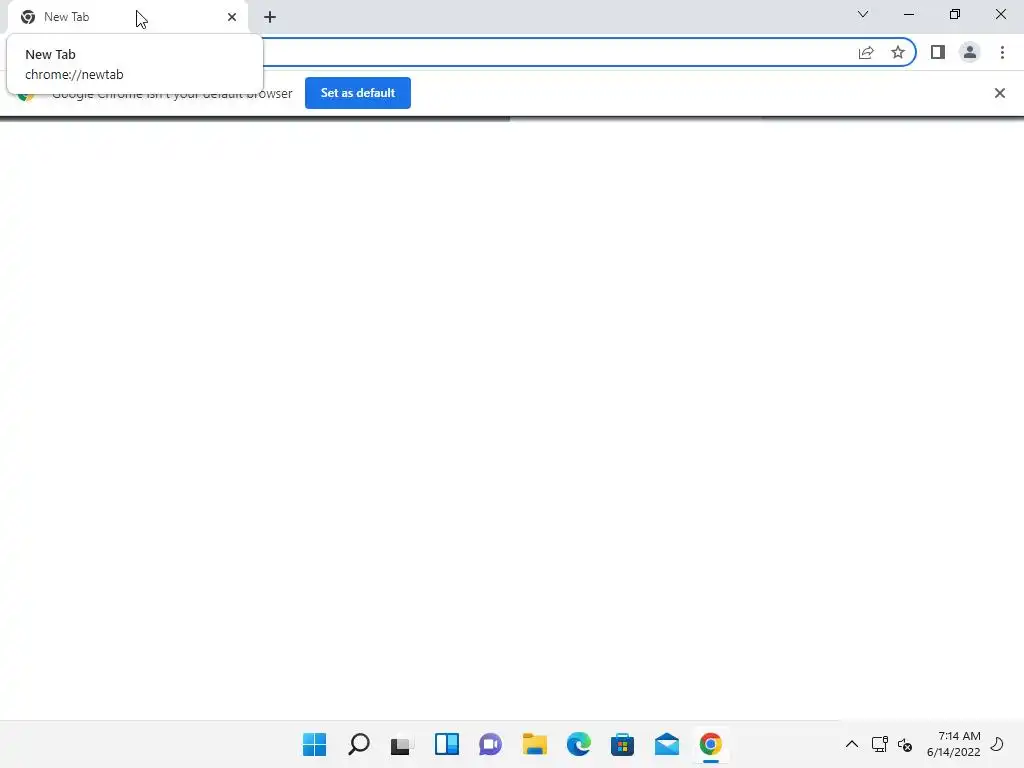This screenshot has width=1024, height=768.
Task: Open muted volume tray icon
Action: (904, 744)
